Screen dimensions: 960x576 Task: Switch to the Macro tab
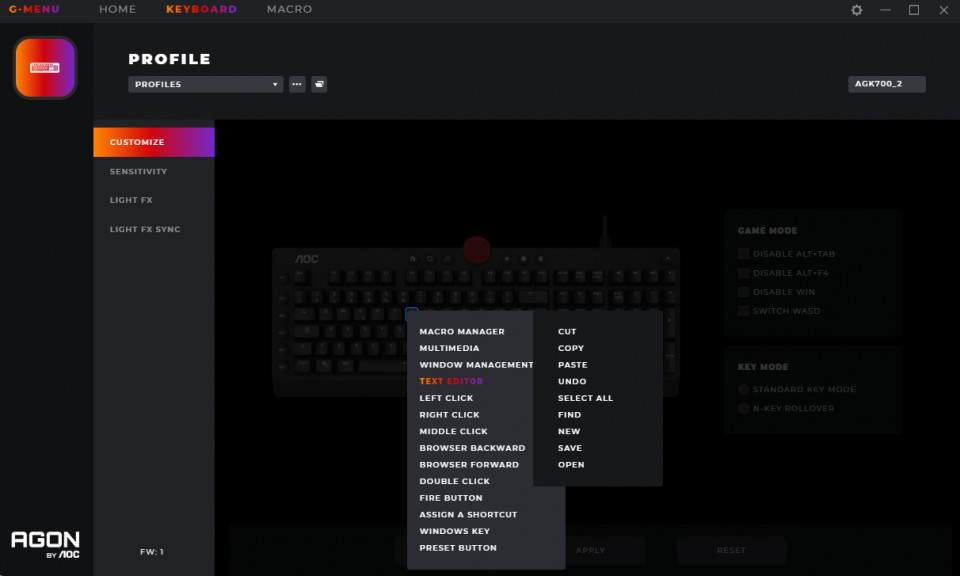(290, 9)
